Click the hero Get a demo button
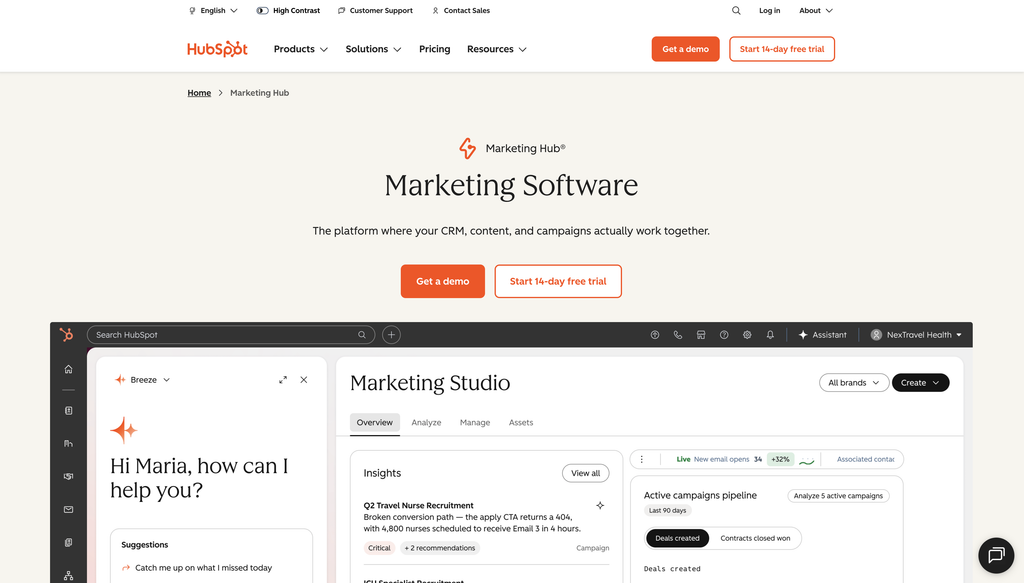Viewport: 1024px width, 583px height. tap(443, 281)
